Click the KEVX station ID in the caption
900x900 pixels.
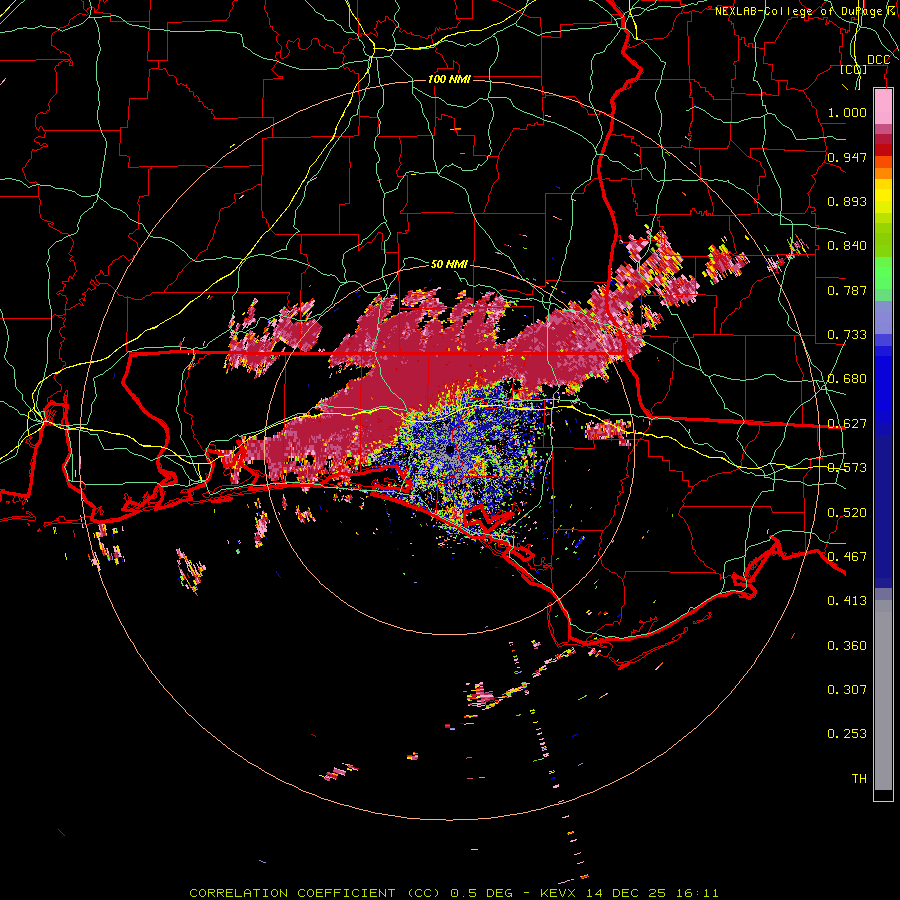(557, 893)
